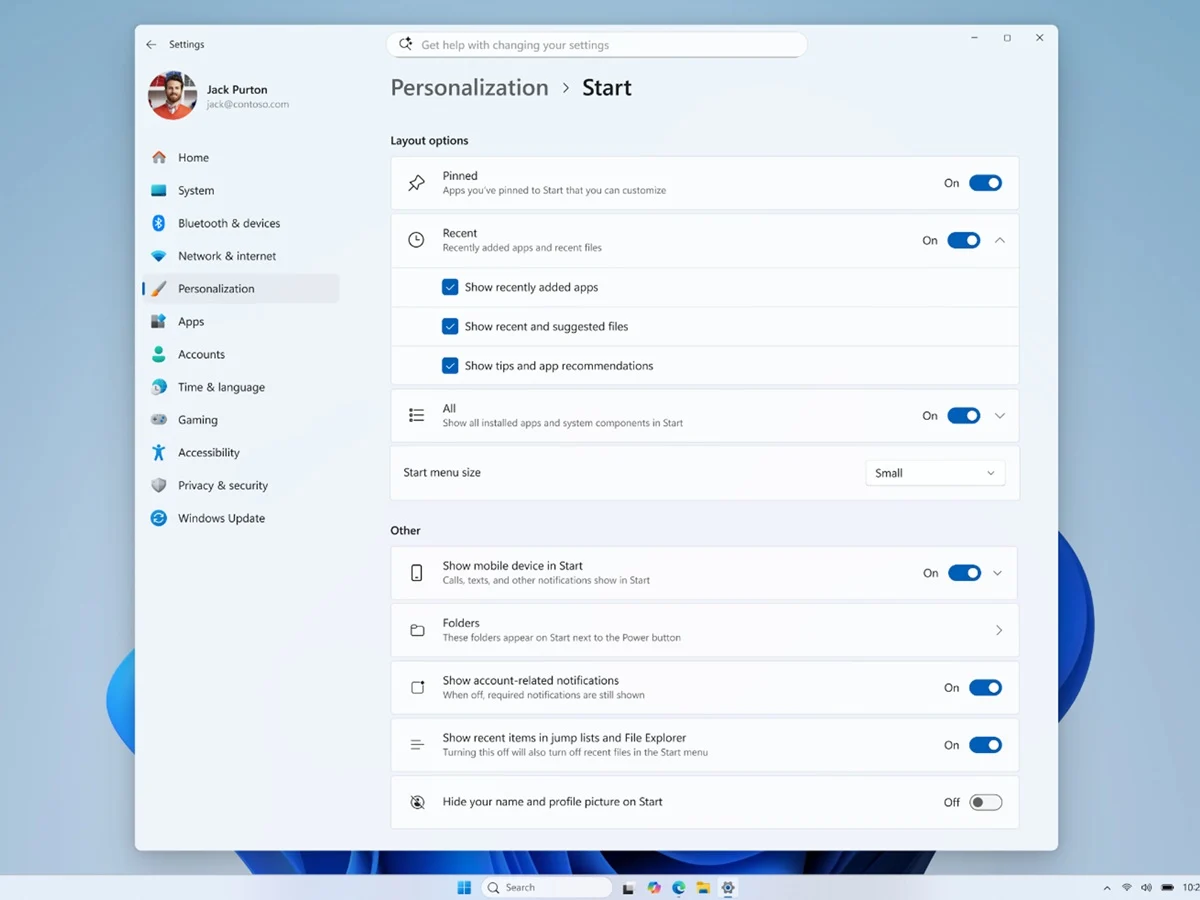This screenshot has width=1200, height=900.
Task: Click the volume speaker icon in tray
Action: click(1146, 887)
